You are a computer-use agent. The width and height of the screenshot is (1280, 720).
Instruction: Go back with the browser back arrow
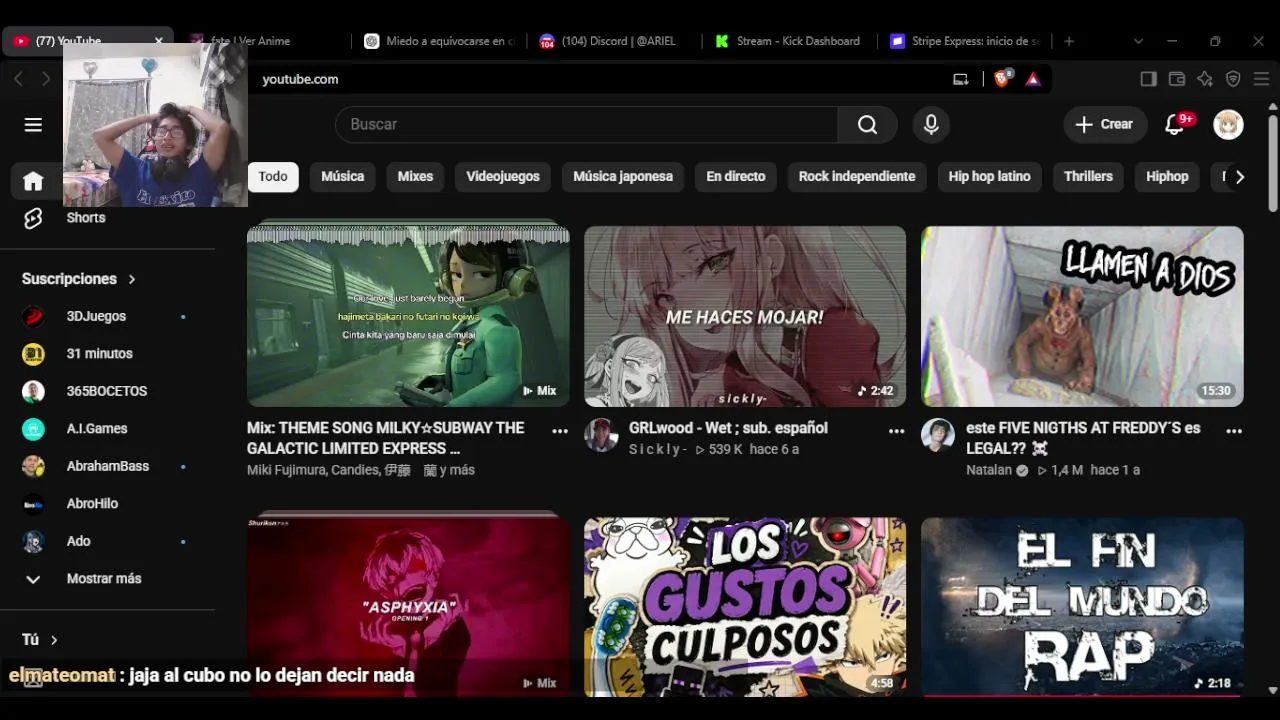(18, 79)
